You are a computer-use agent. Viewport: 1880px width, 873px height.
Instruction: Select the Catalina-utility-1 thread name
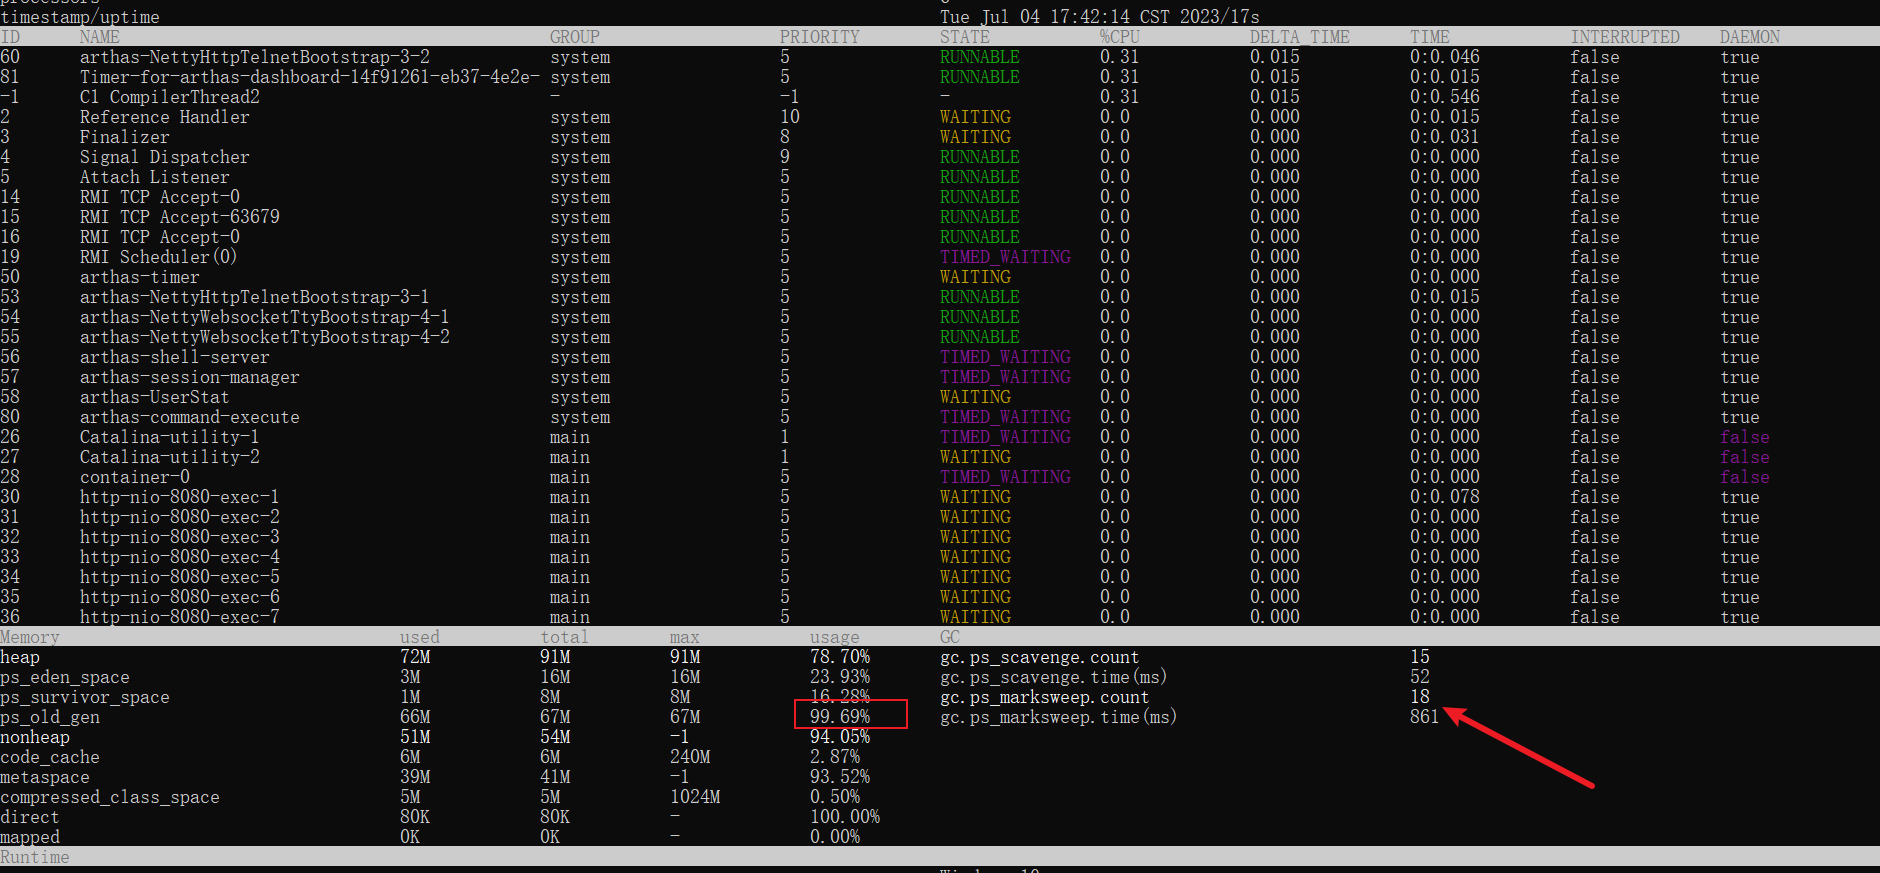coord(169,437)
